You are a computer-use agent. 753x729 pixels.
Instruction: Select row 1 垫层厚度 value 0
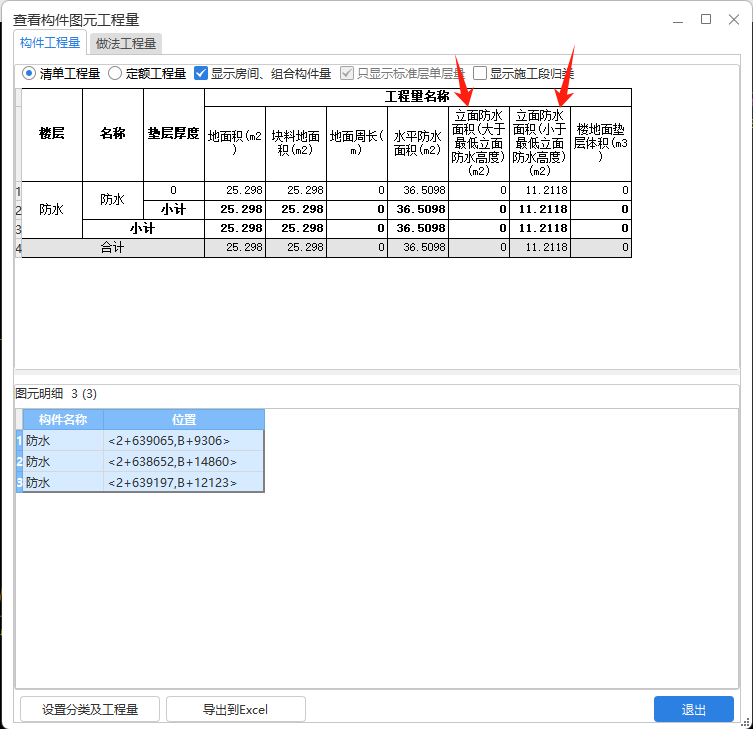[x=174, y=191]
